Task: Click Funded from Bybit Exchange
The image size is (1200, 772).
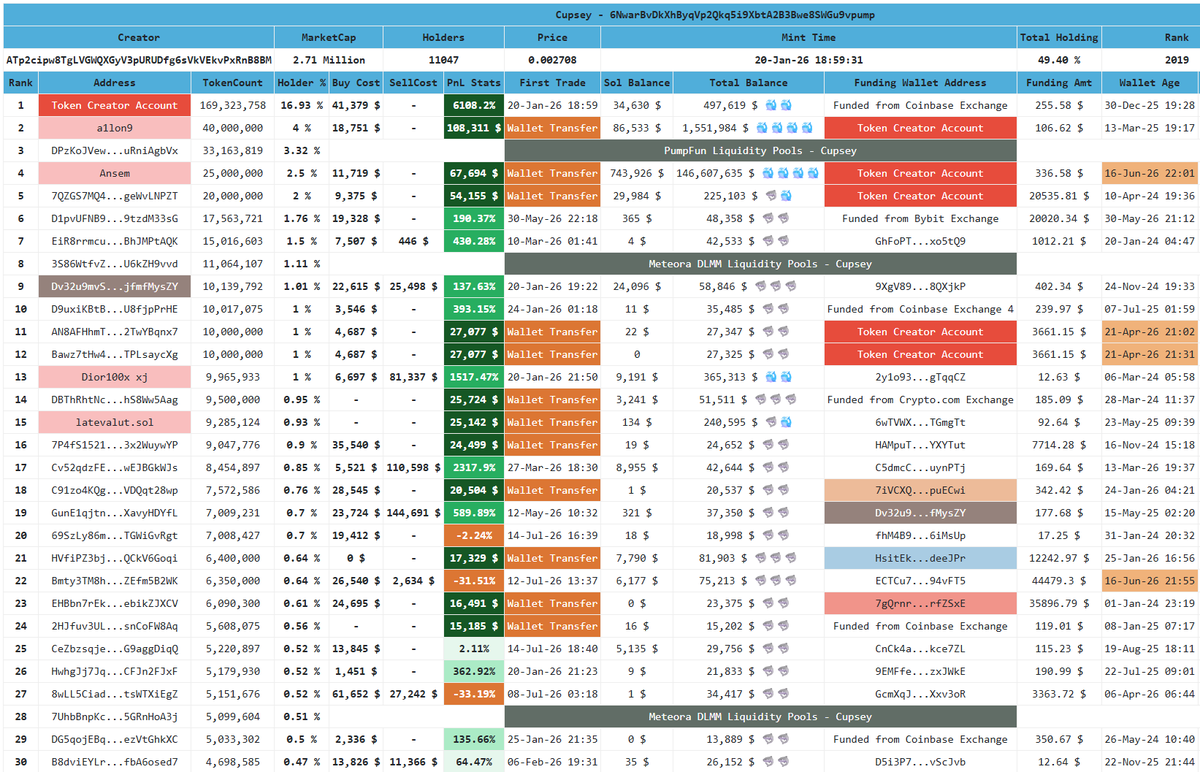Action: pos(920,218)
